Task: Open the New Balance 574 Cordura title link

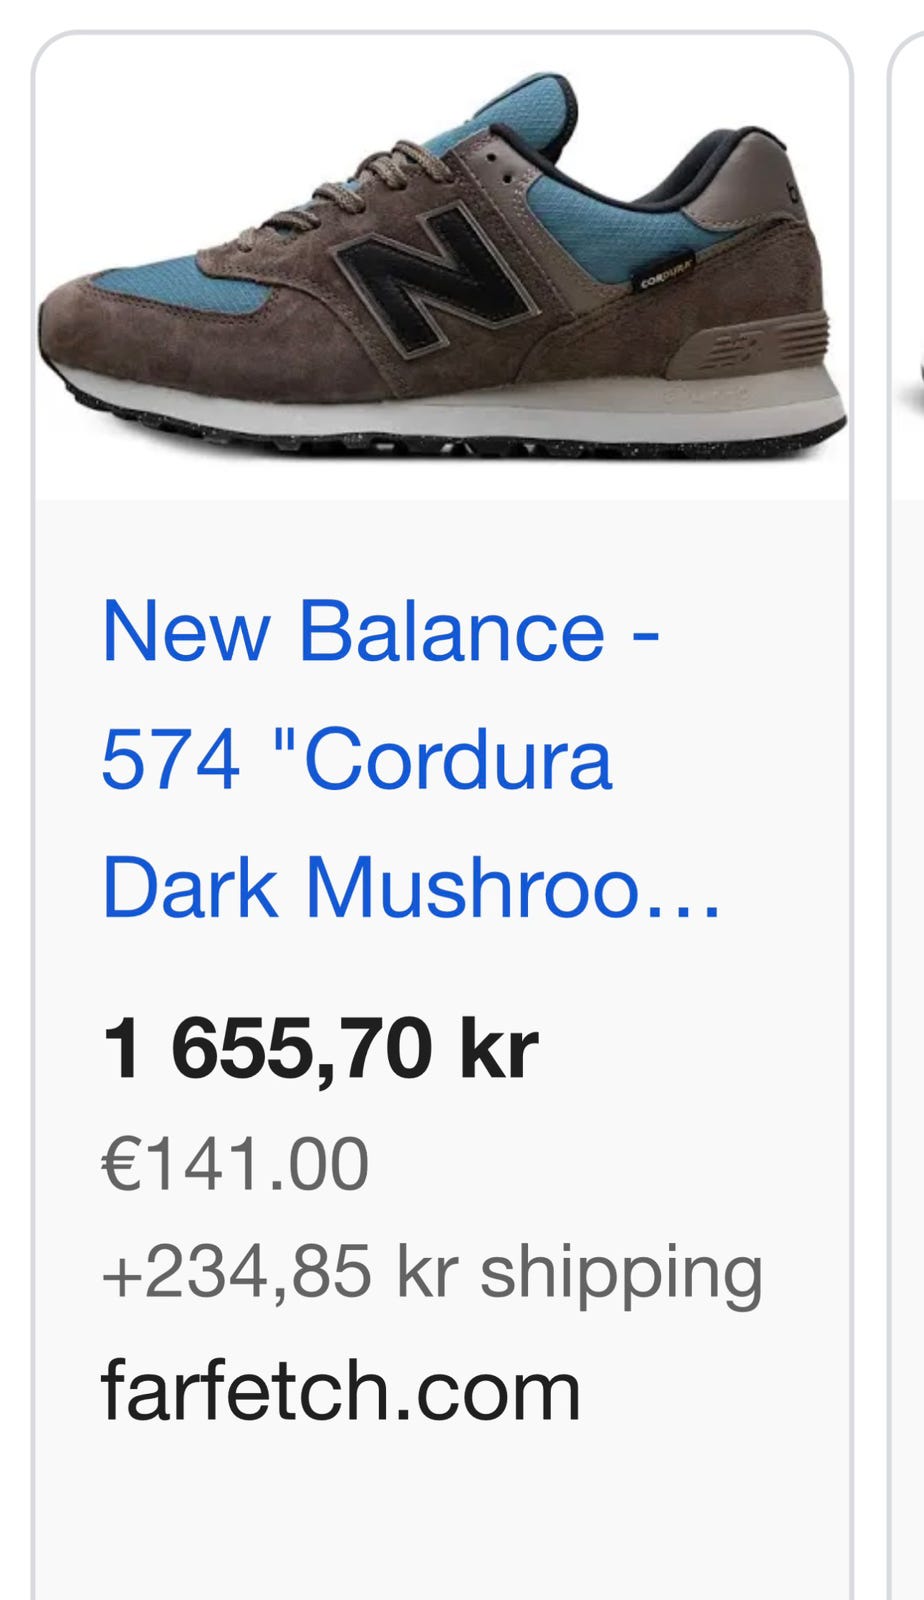Action: [x=410, y=759]
